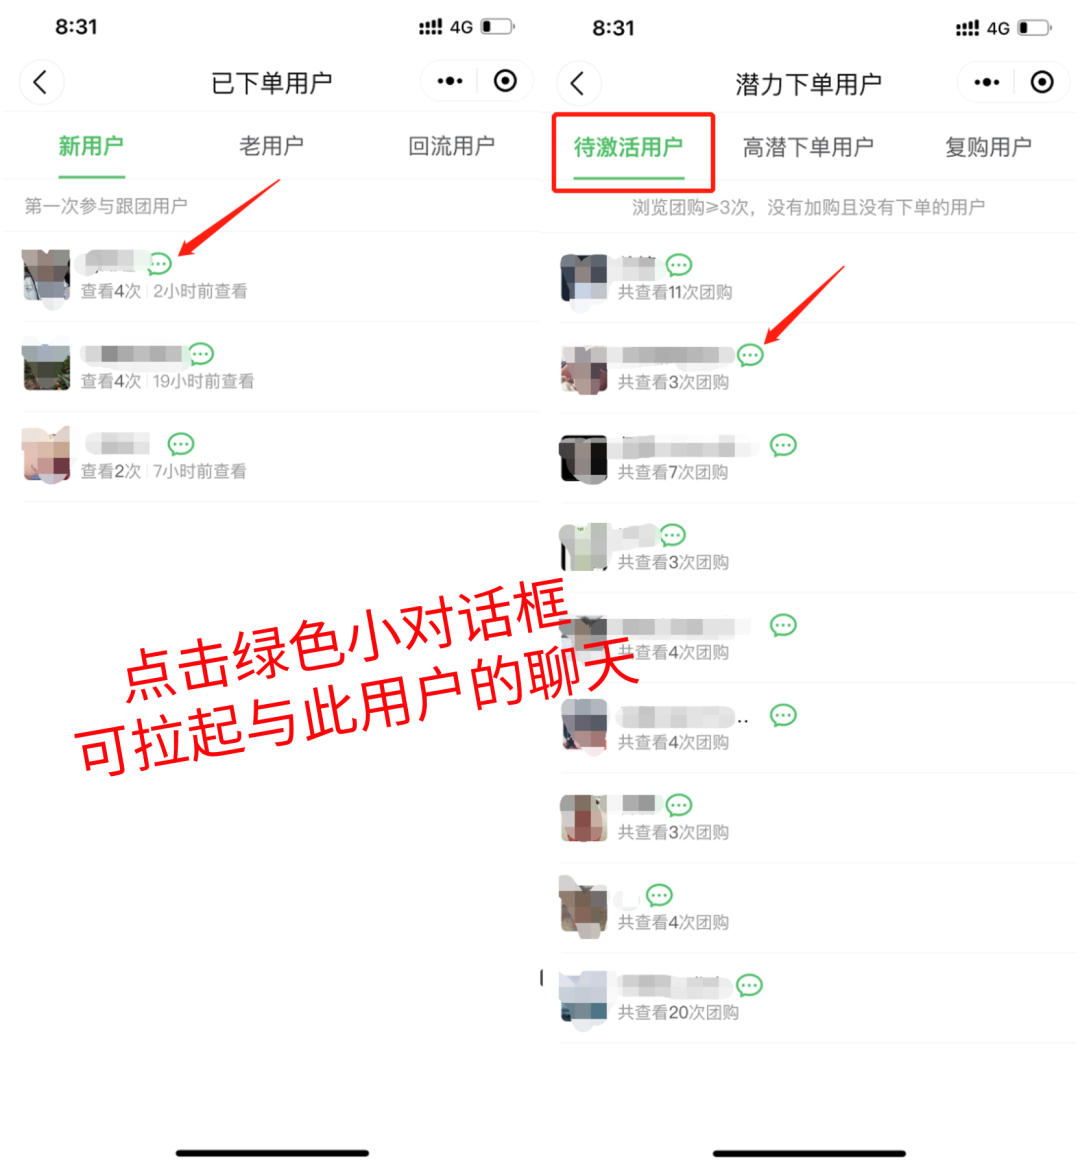Tap mini-program close circle on 潜力下单用户 screen

coord(1042,82)
